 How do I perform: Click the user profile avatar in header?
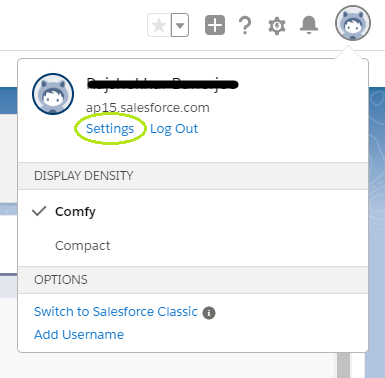(353, 23)
